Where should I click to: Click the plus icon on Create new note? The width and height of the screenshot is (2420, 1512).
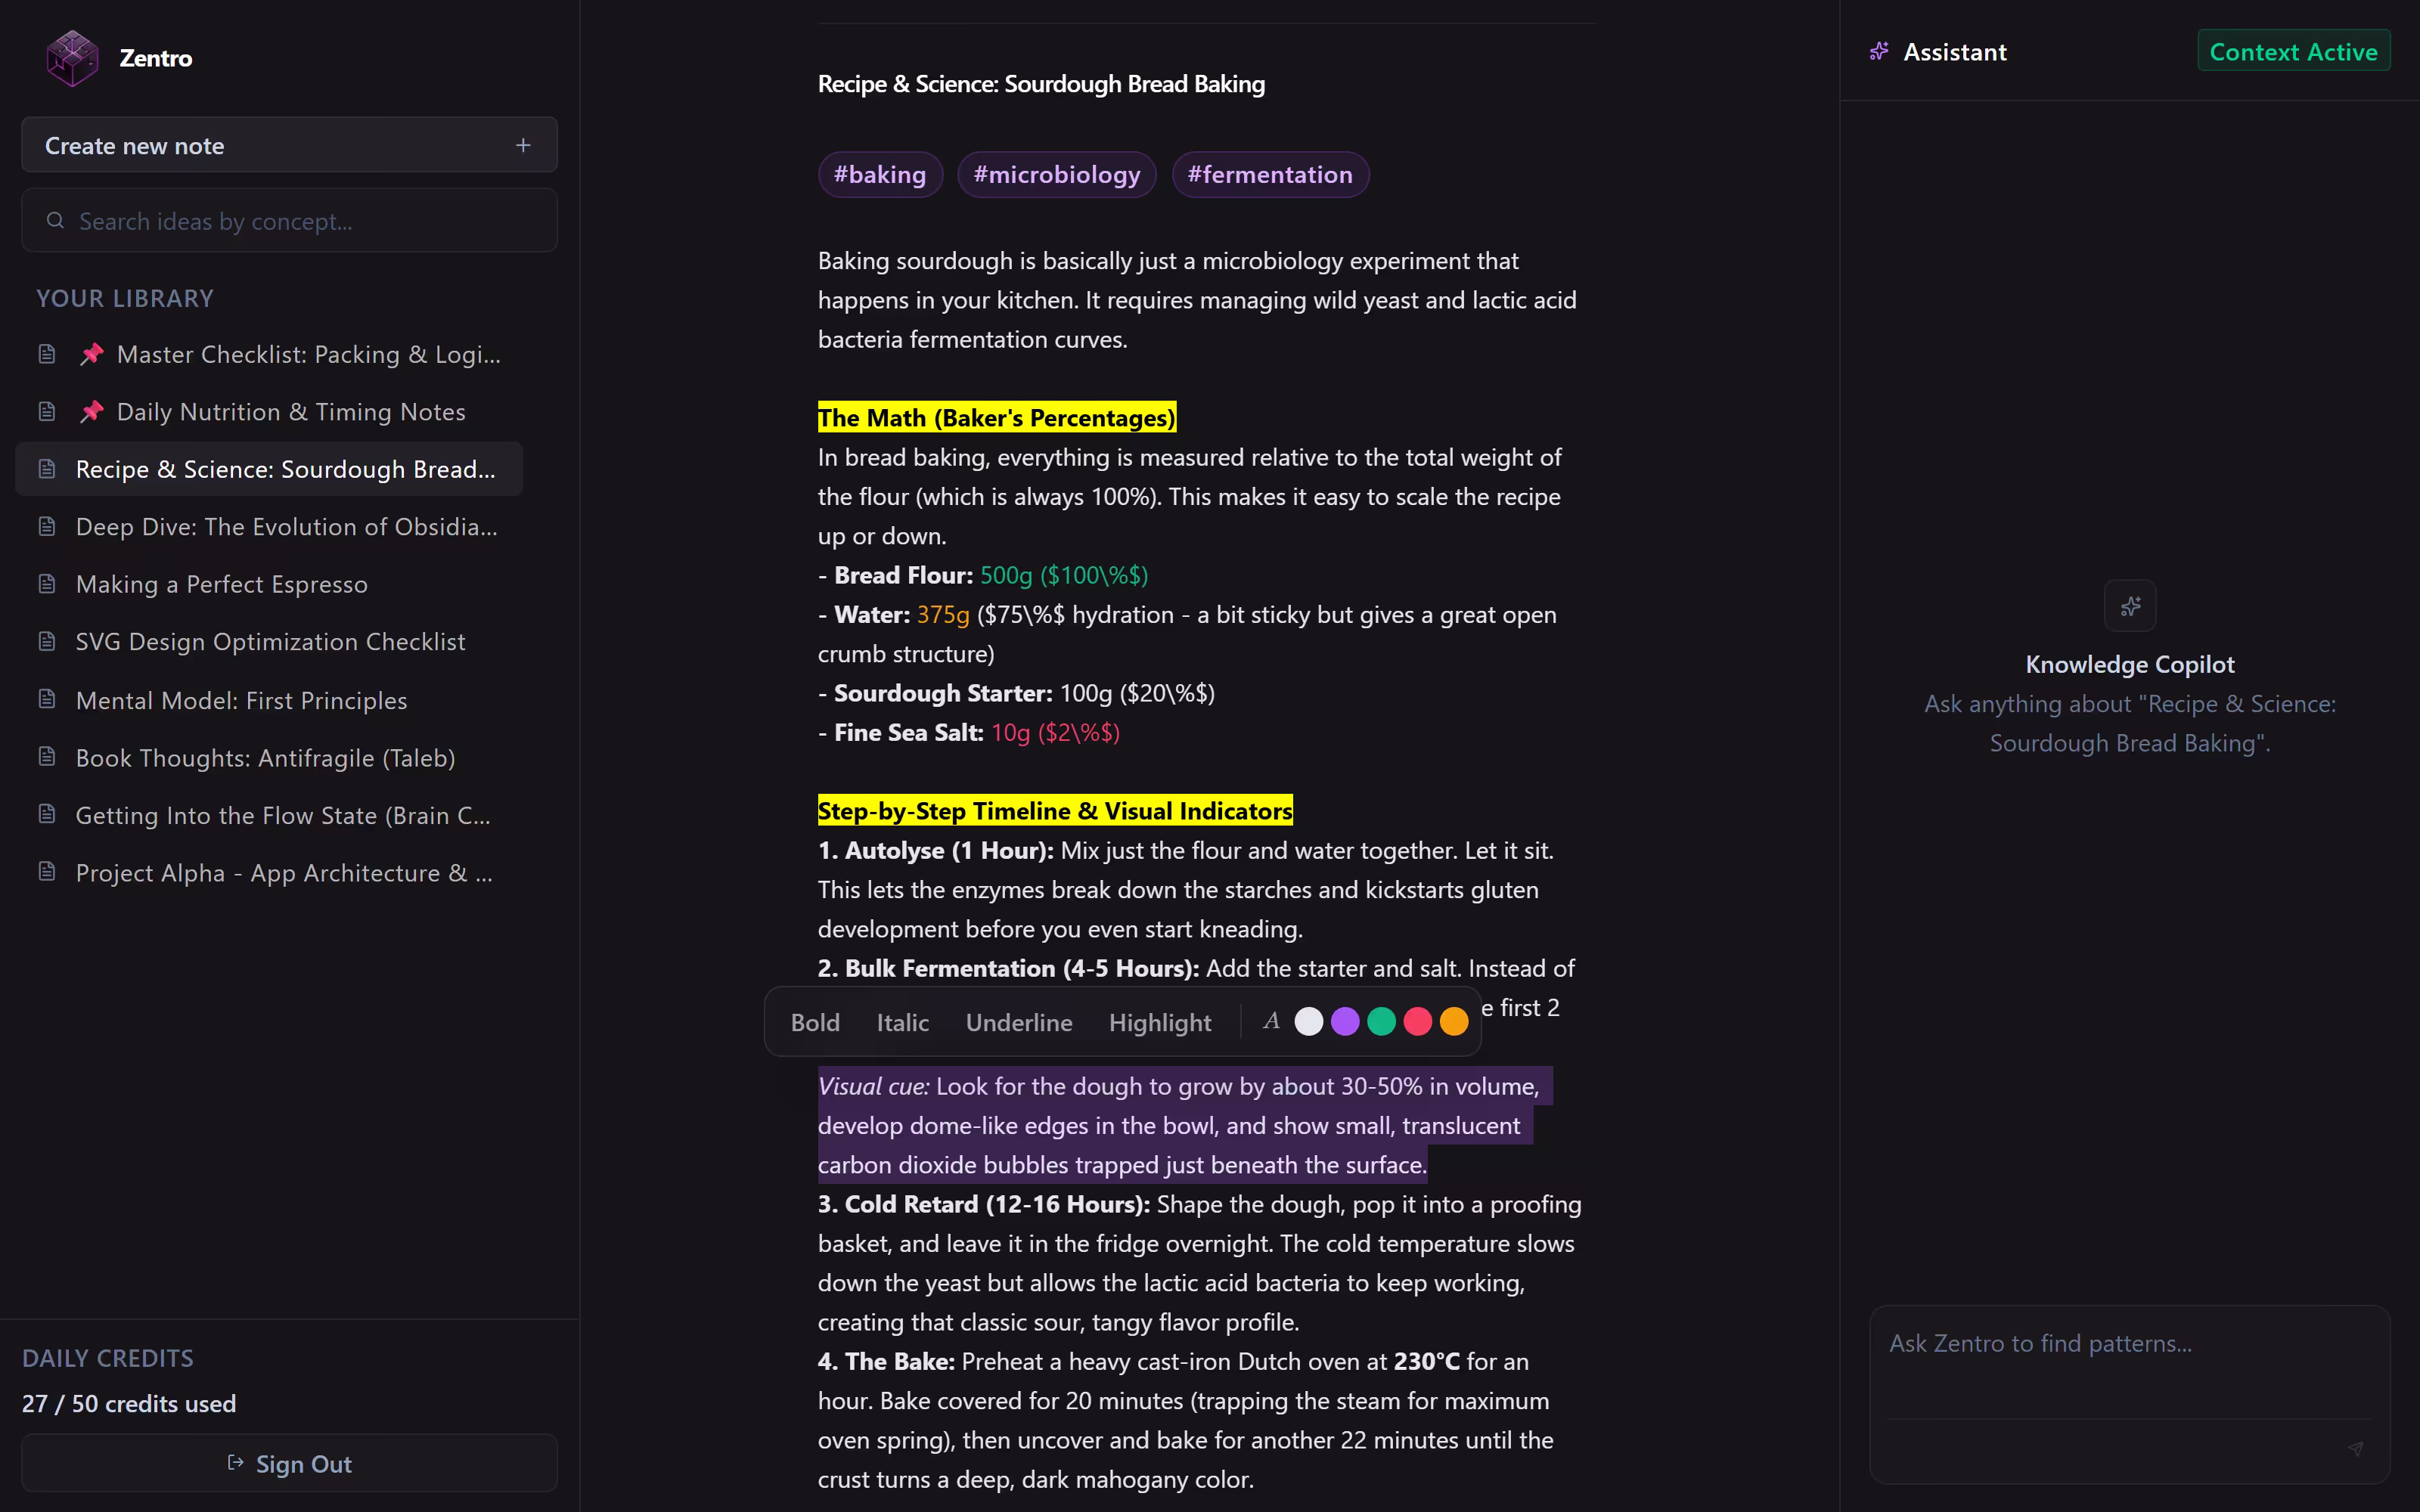(x=523, y=146)
